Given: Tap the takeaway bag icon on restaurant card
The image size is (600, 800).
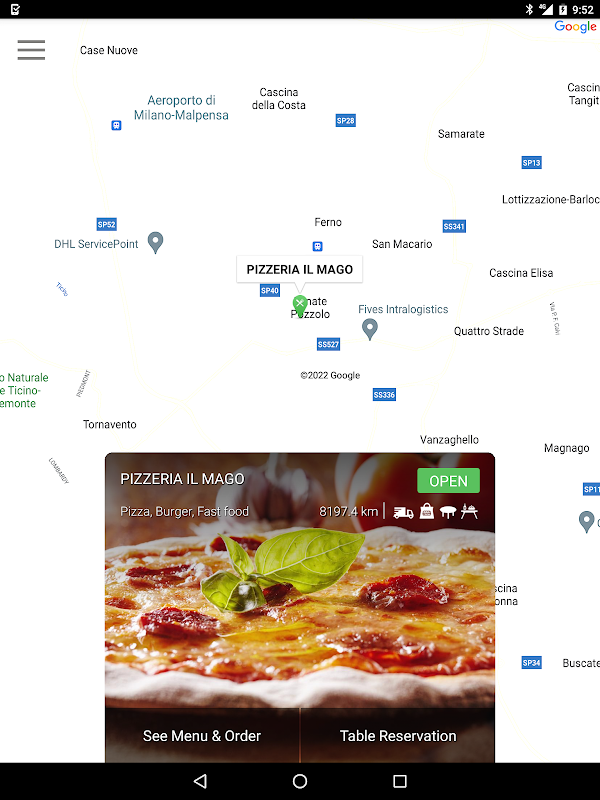Looking at the screenshot, I should (x=427, y=511).
